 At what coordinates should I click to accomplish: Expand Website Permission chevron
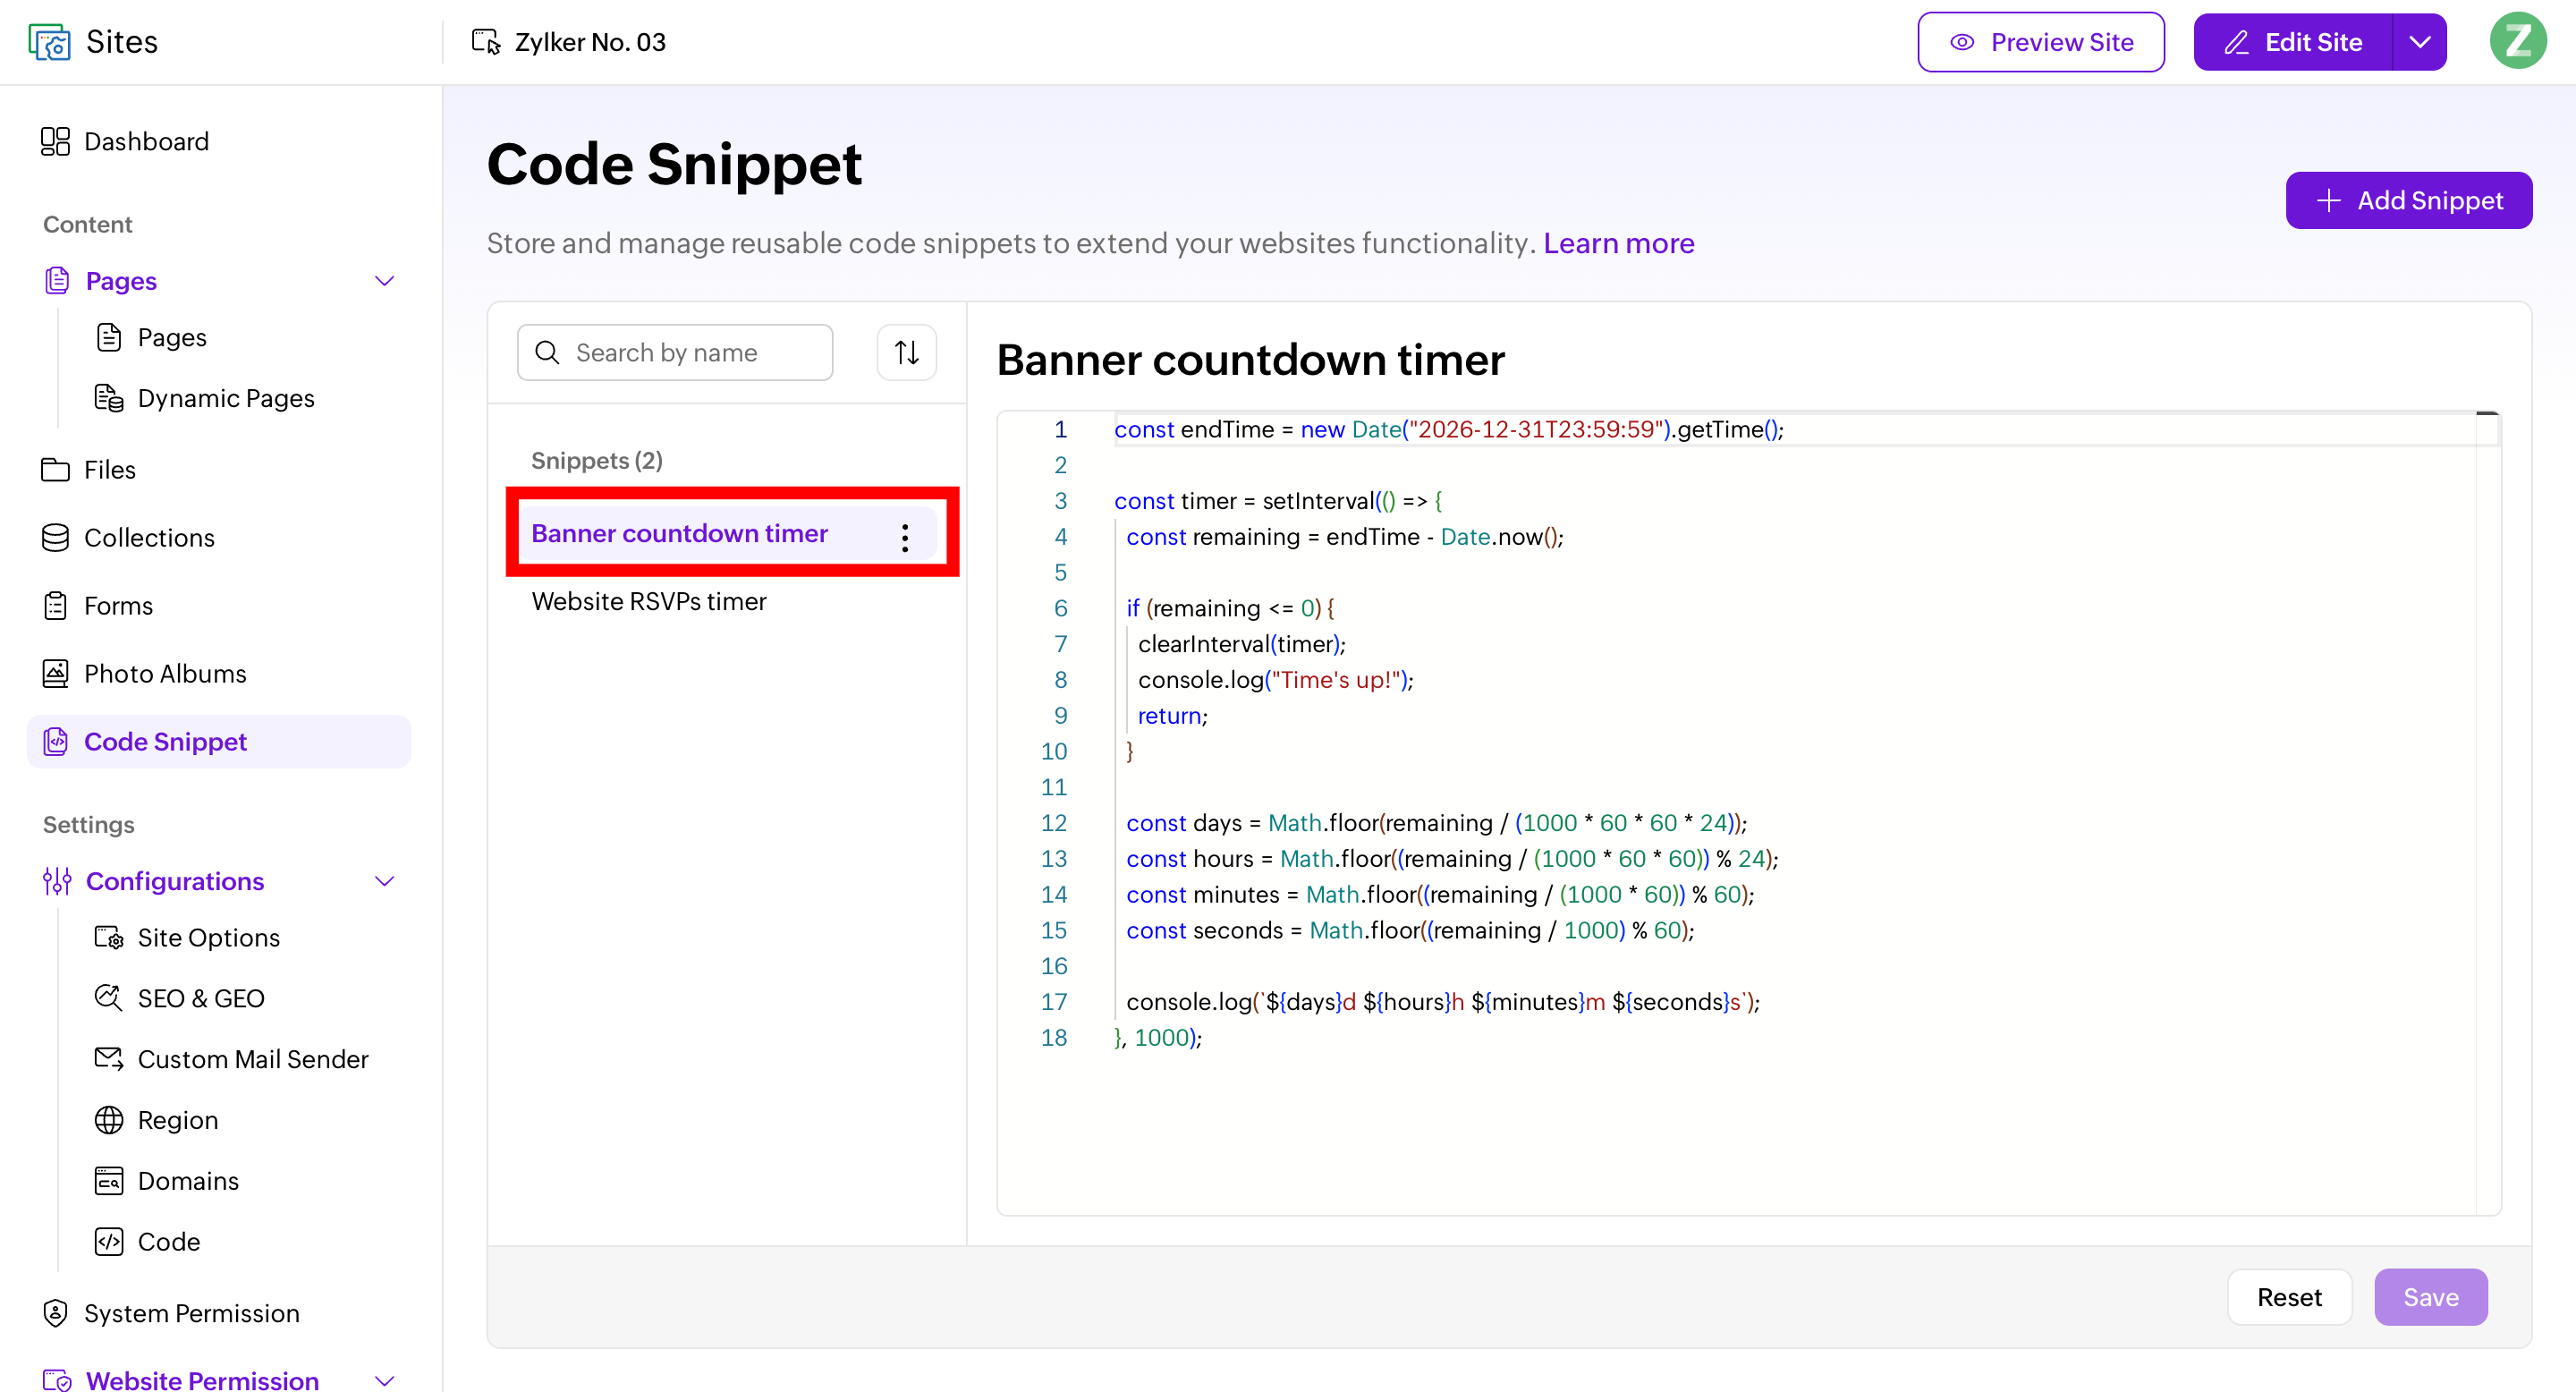384,1381
